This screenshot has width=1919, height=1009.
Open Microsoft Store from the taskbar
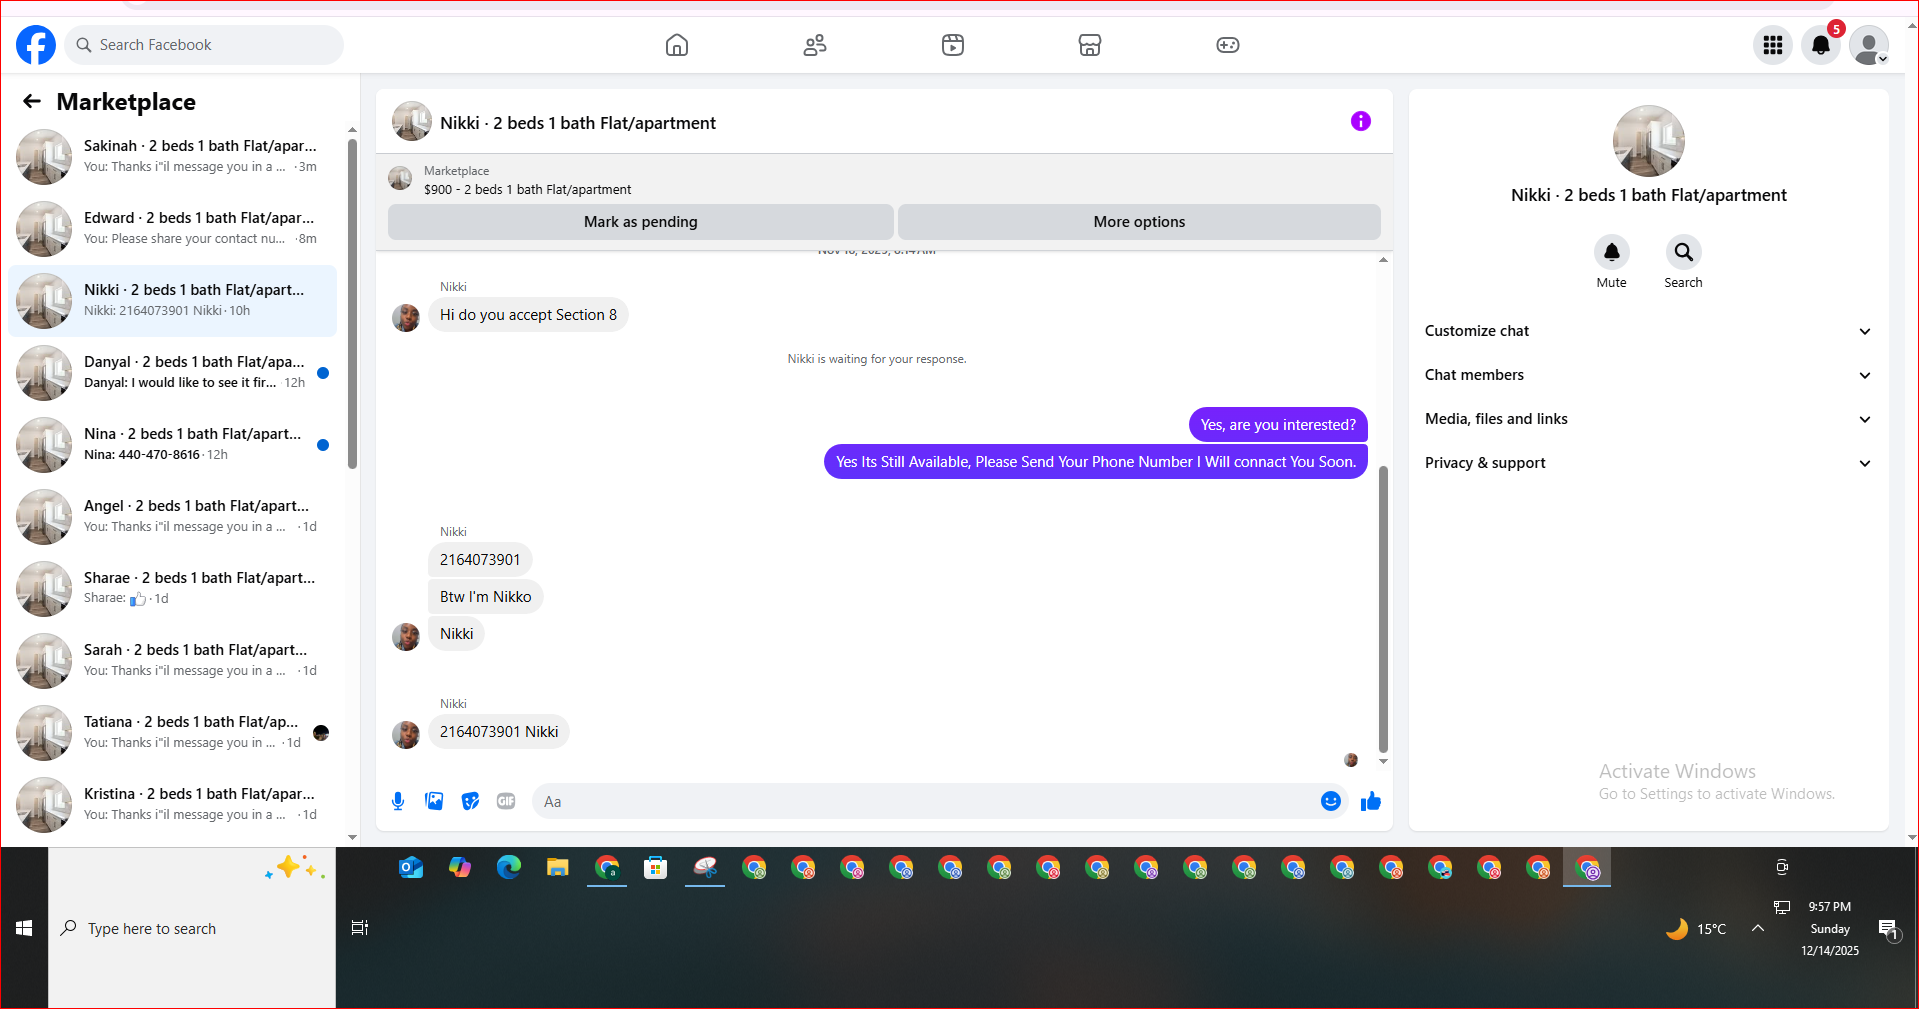point(656,867)
